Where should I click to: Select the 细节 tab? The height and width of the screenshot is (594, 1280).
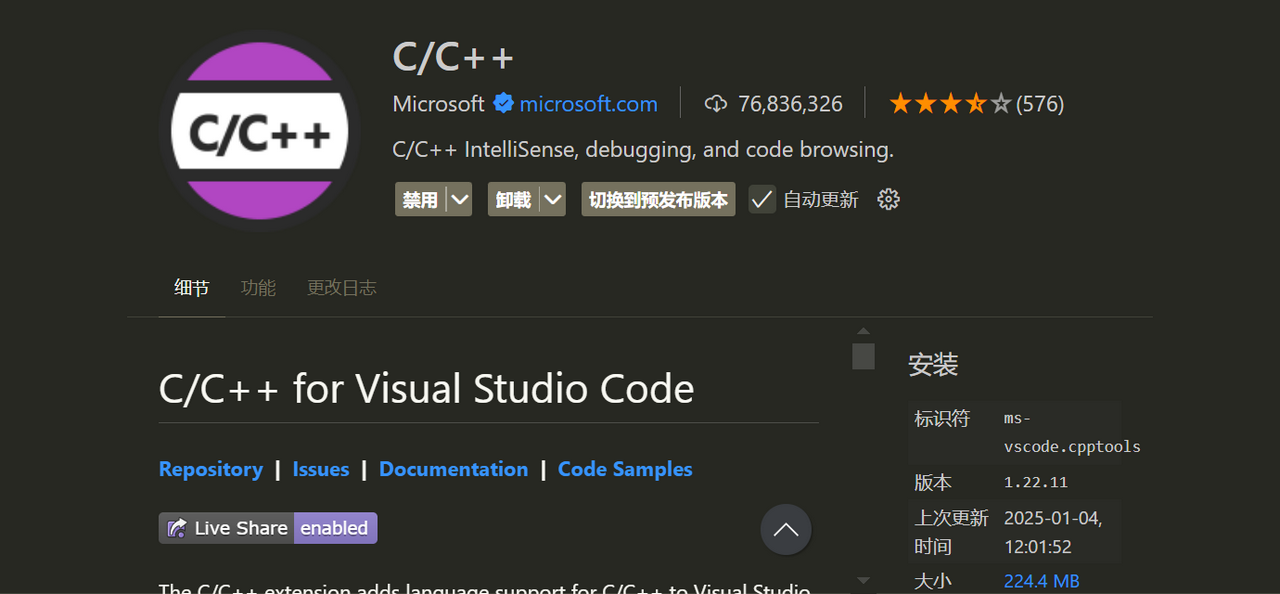coord(191,288)
